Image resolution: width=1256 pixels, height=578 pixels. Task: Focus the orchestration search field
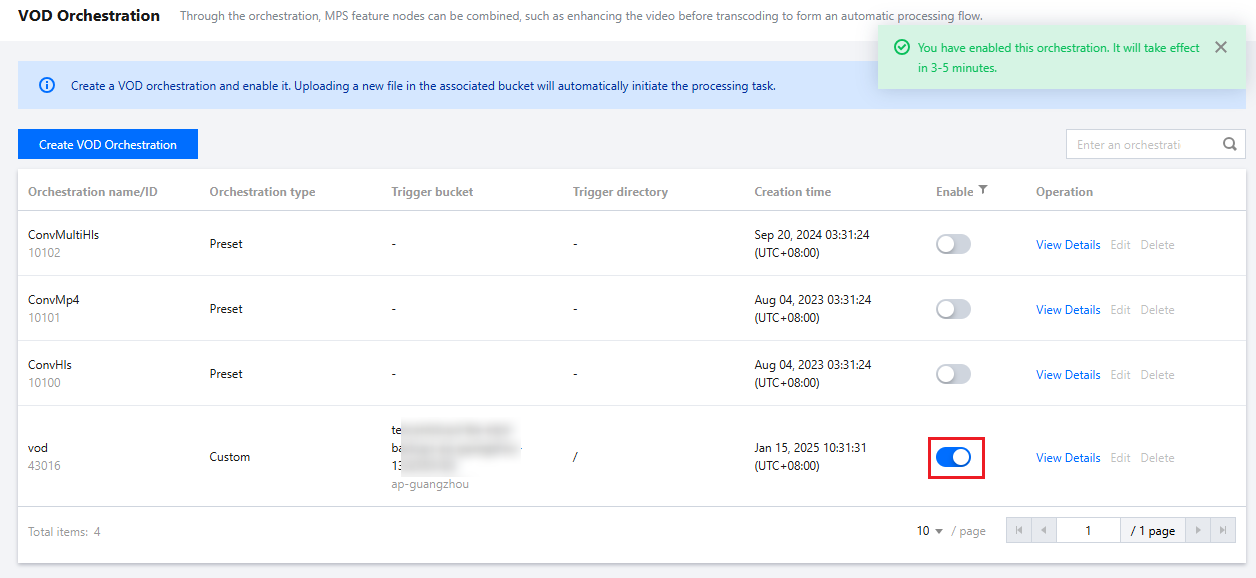pyautogui.click(x=1140, y=145)
